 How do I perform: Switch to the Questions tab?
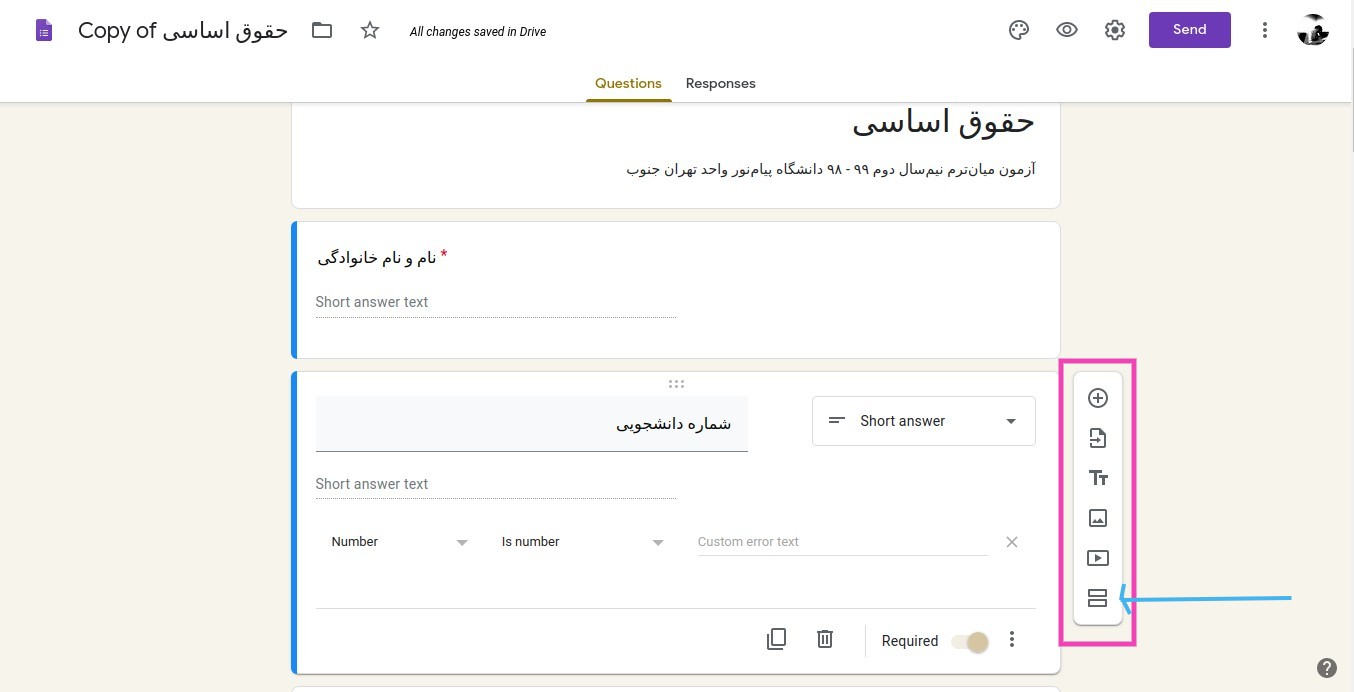[628, 83]
